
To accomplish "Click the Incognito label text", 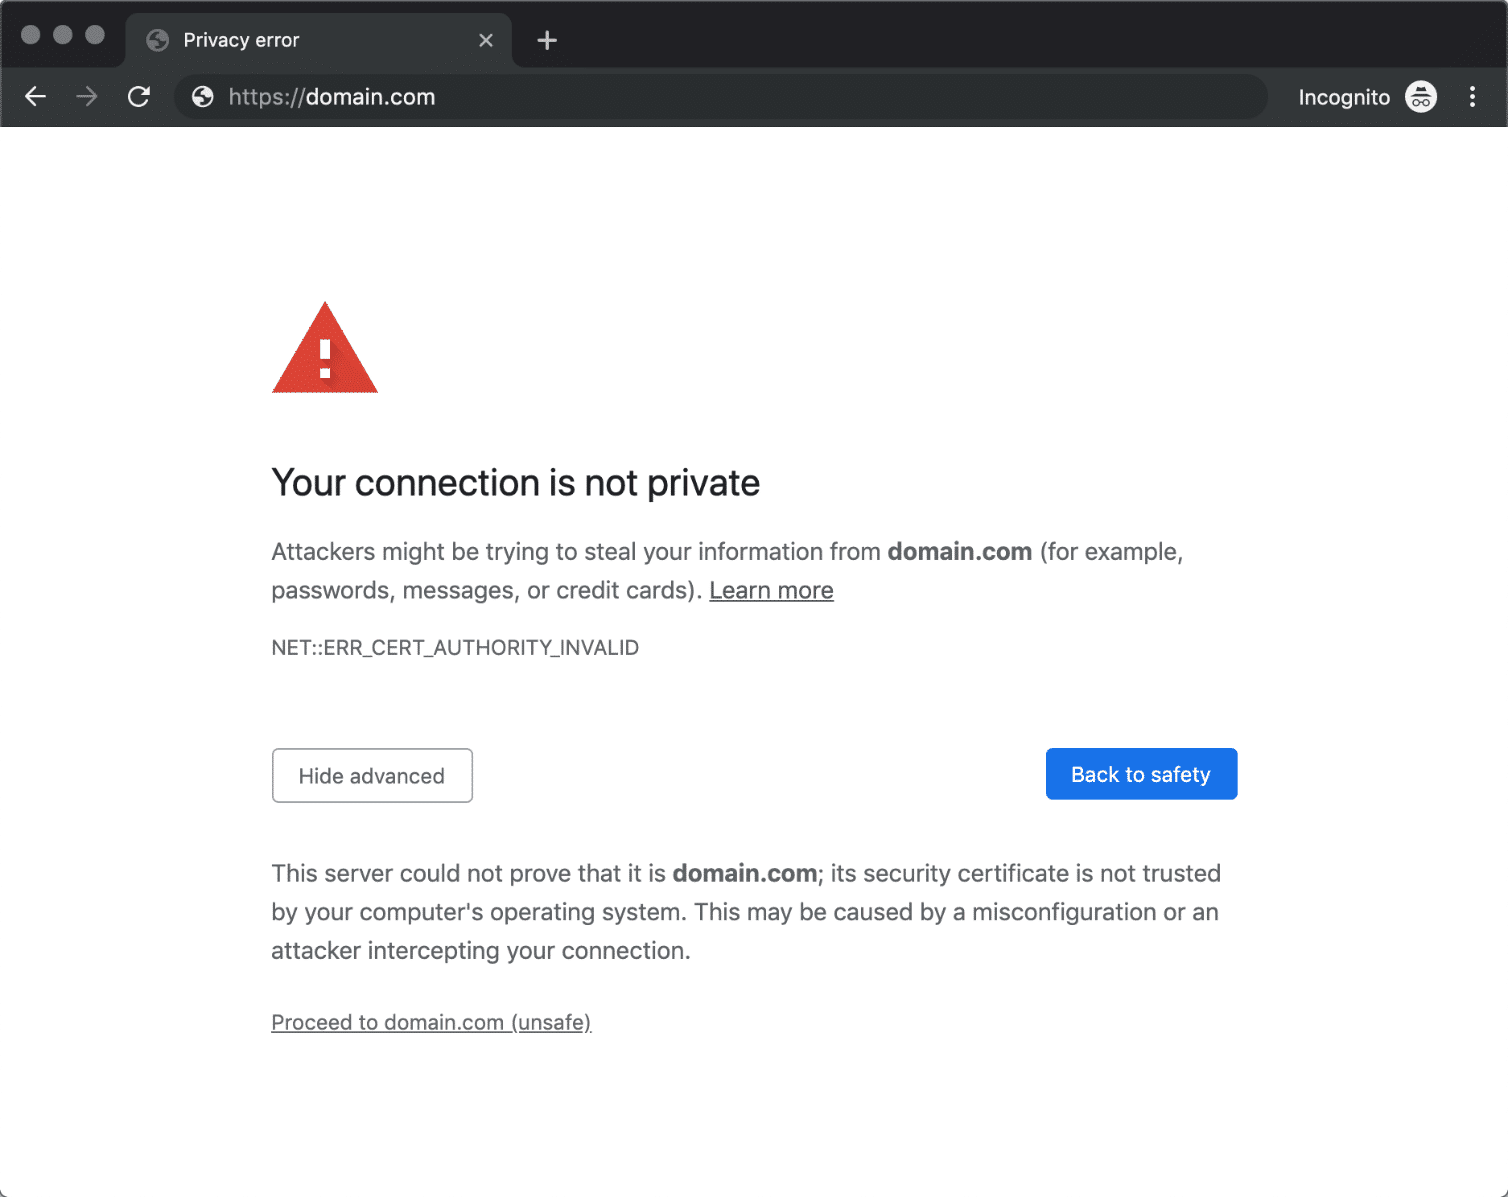I will click(1344, 96).
